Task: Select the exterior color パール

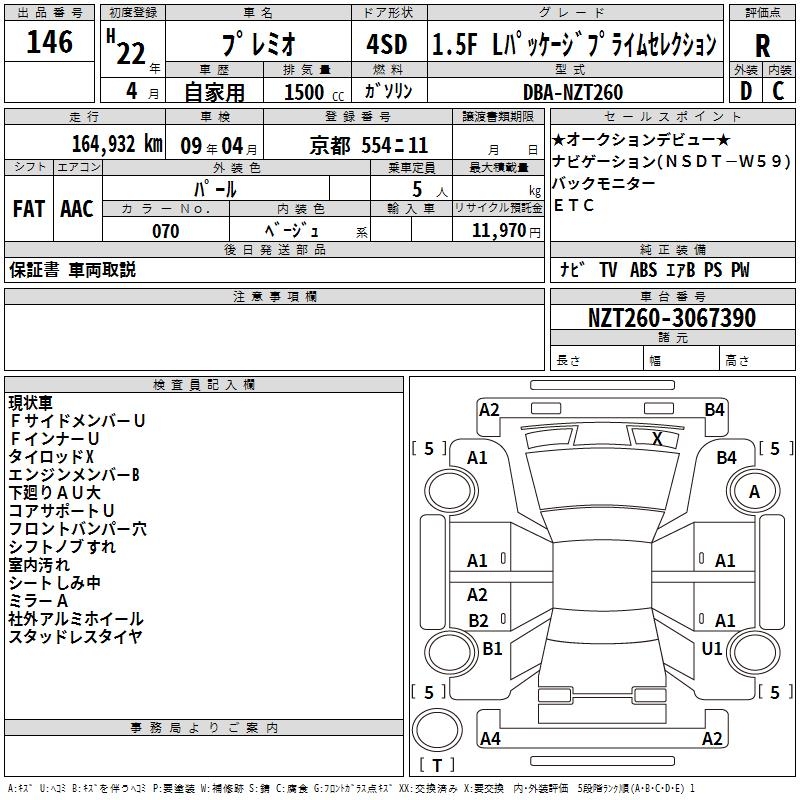Action: (x=215, y=189)
